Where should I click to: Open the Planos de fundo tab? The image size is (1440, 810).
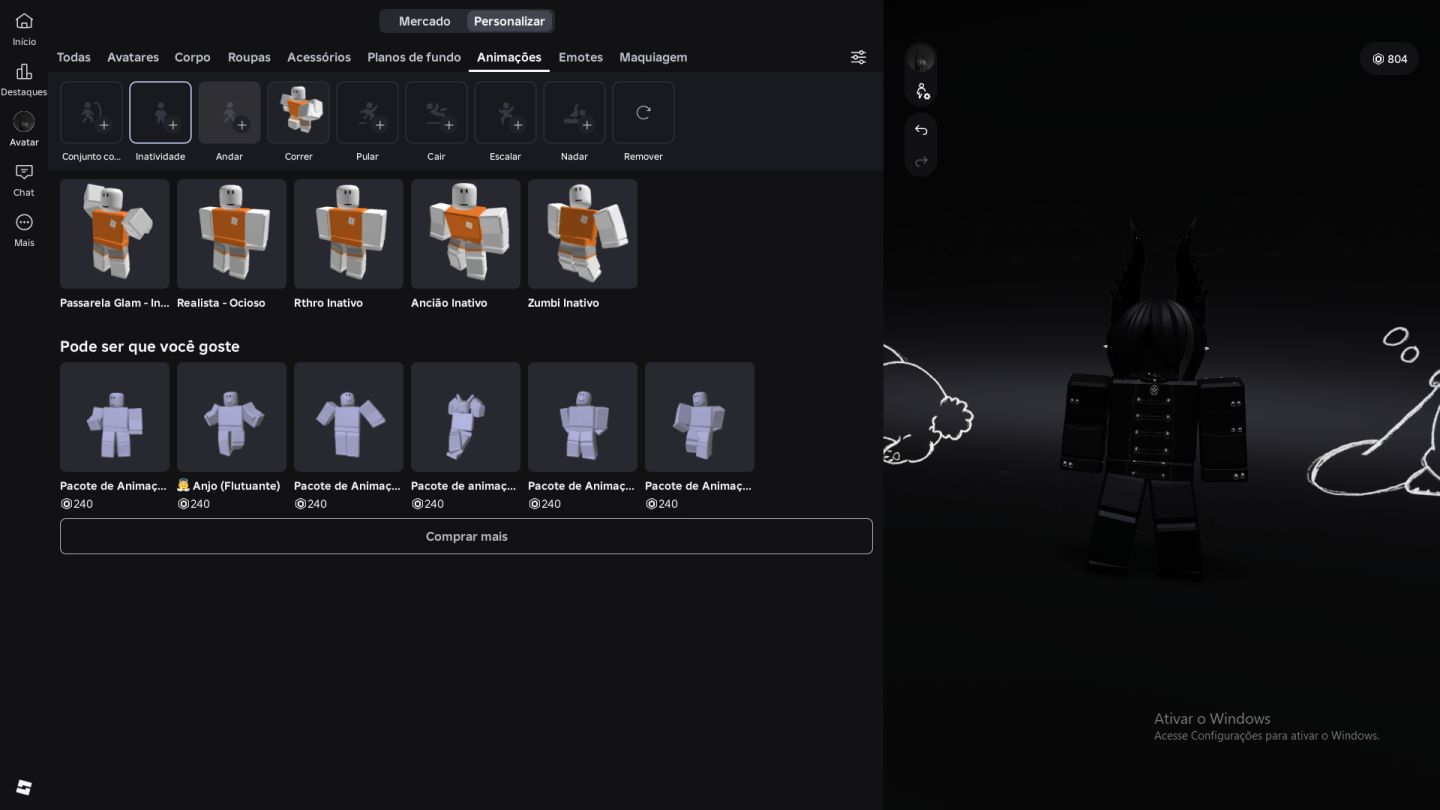click(414, 57)
